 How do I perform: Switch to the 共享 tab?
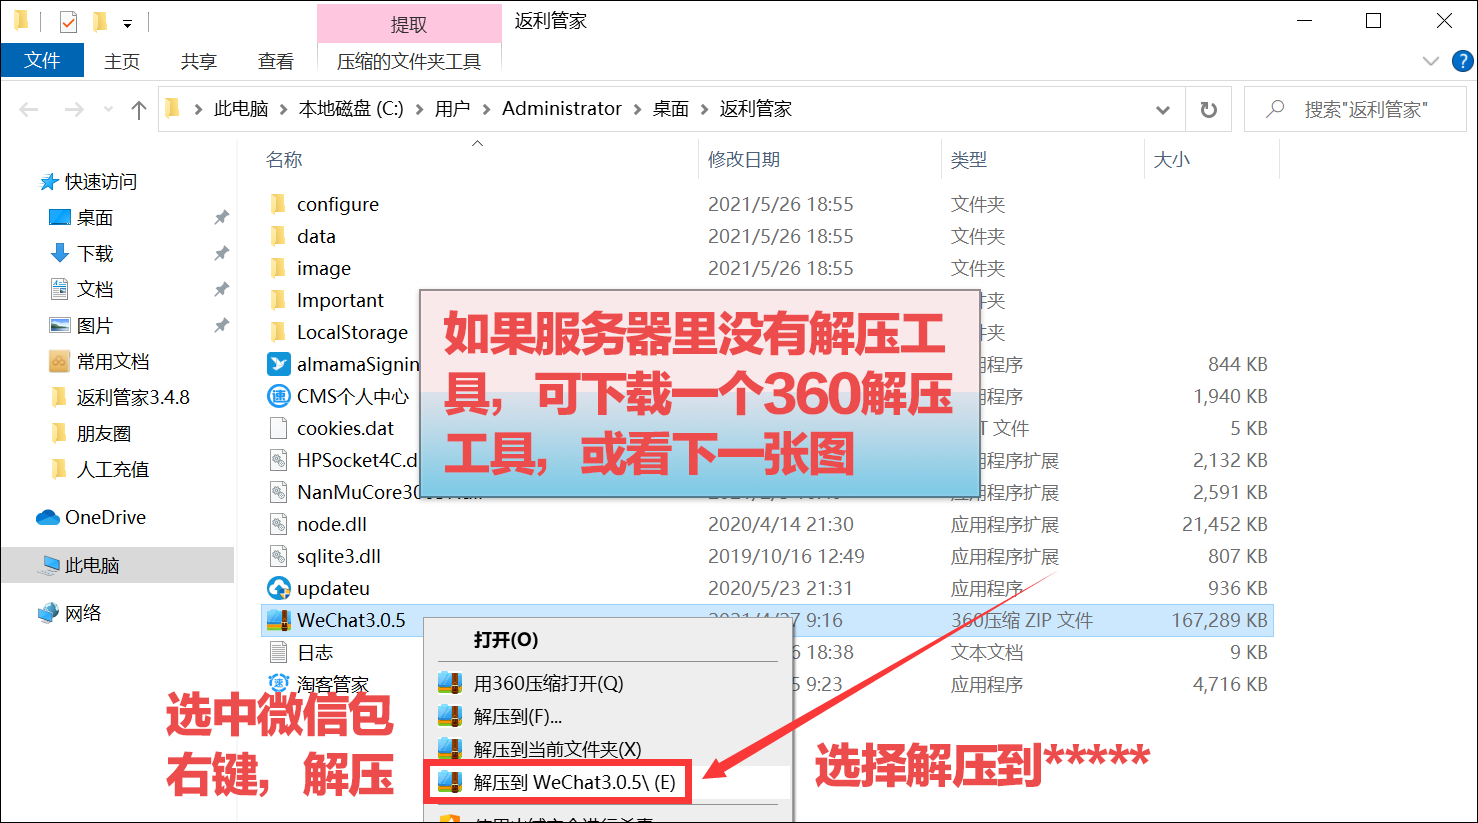coord(199,61)
